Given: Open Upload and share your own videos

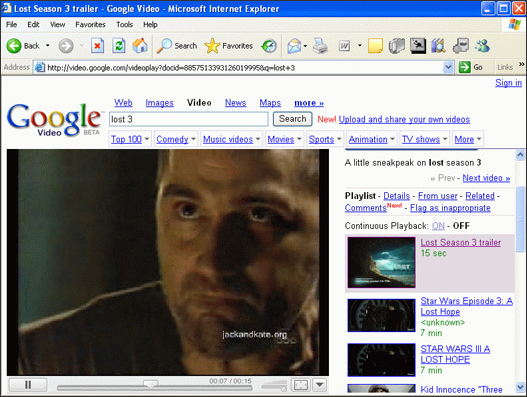Looking at the screenshot, I should coord(404,119).
